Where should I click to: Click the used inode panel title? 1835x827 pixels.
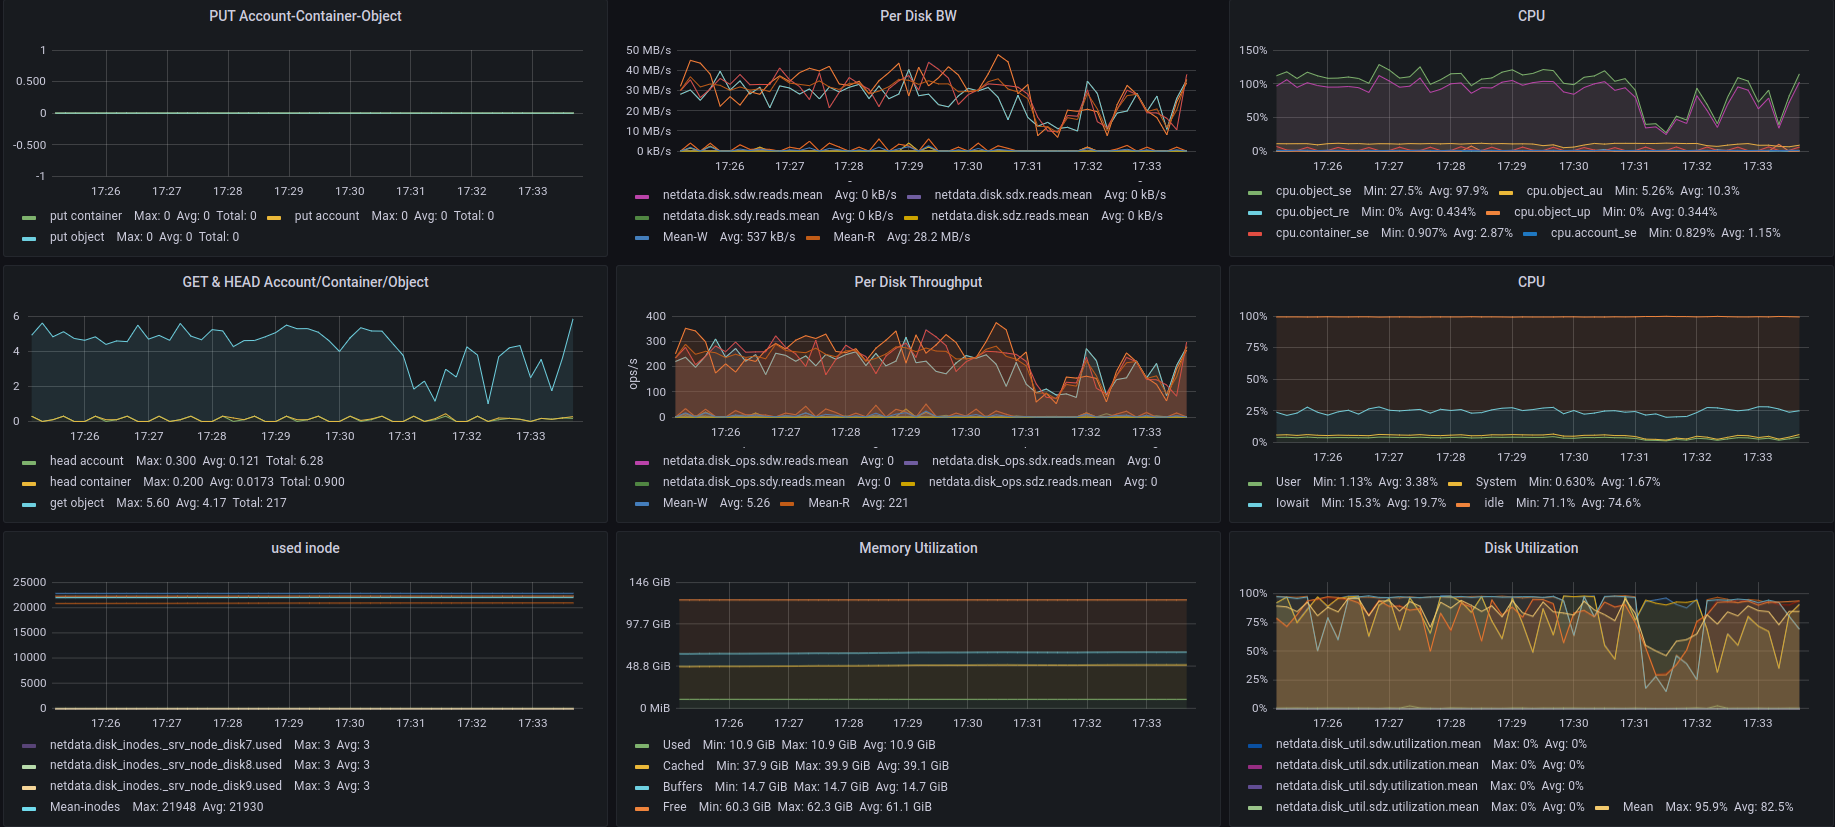305,548
